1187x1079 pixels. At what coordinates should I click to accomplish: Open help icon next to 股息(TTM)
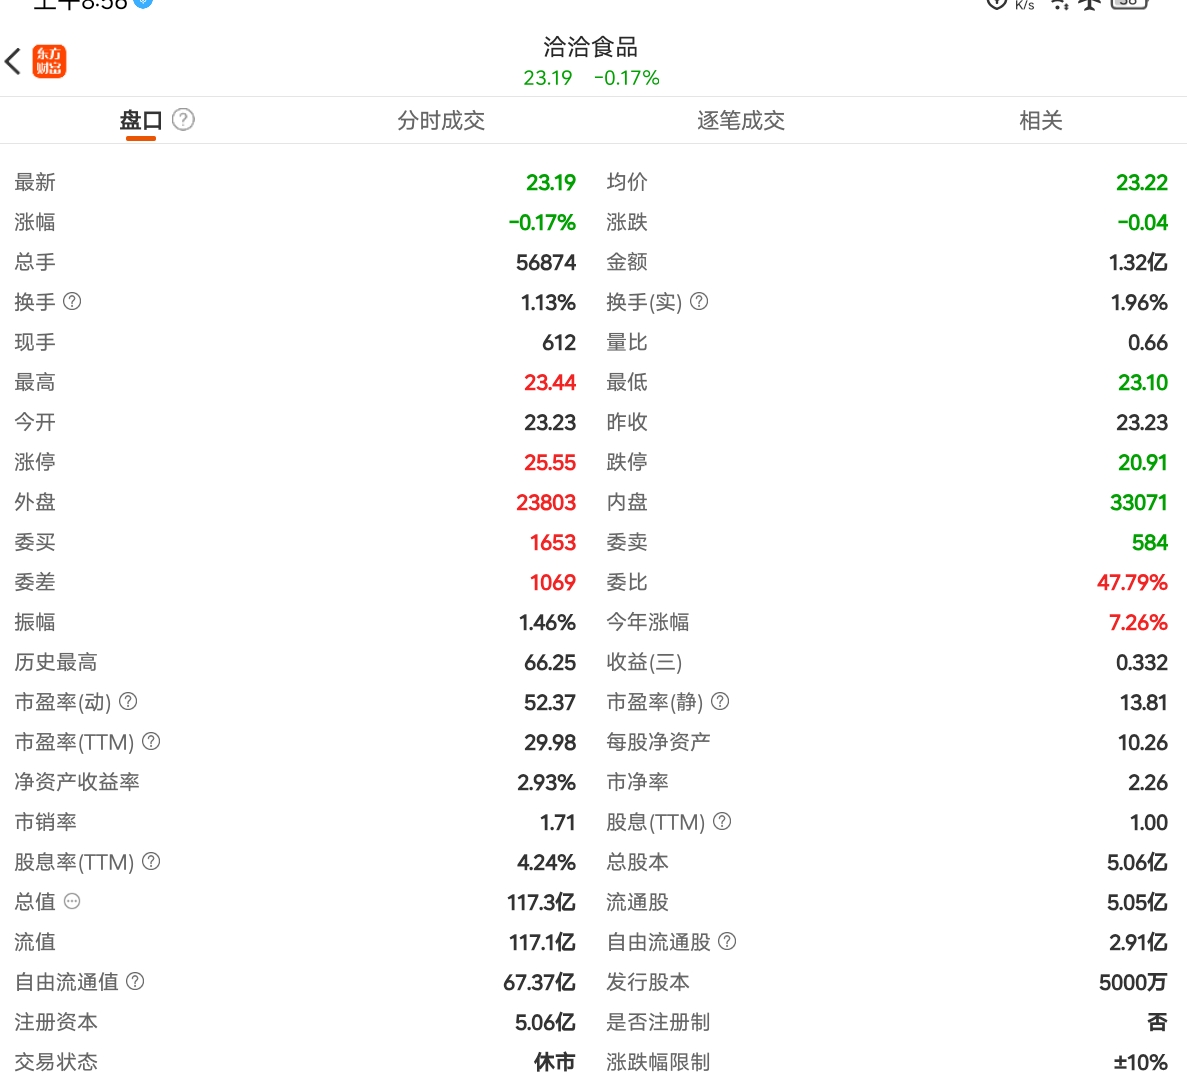[723, 821]
